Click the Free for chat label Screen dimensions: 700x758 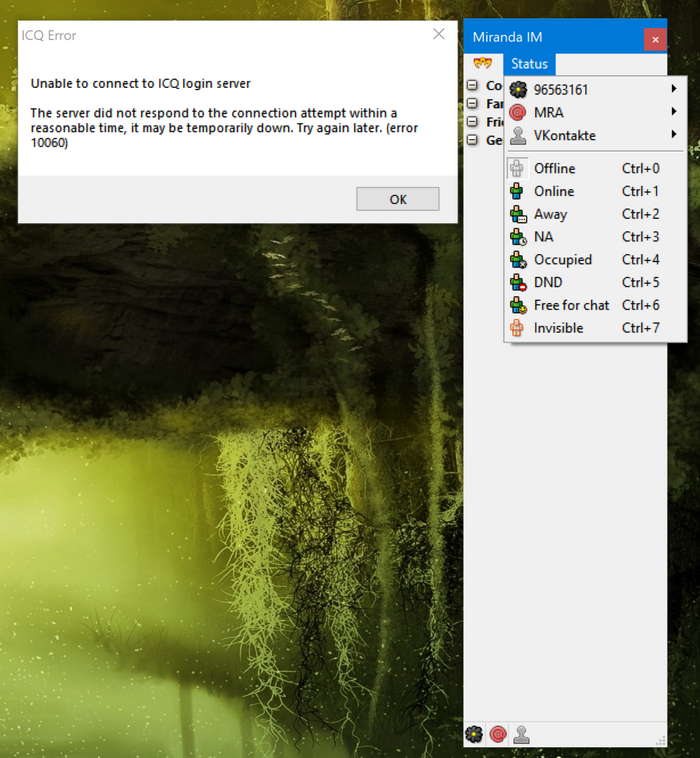point(571,305)
